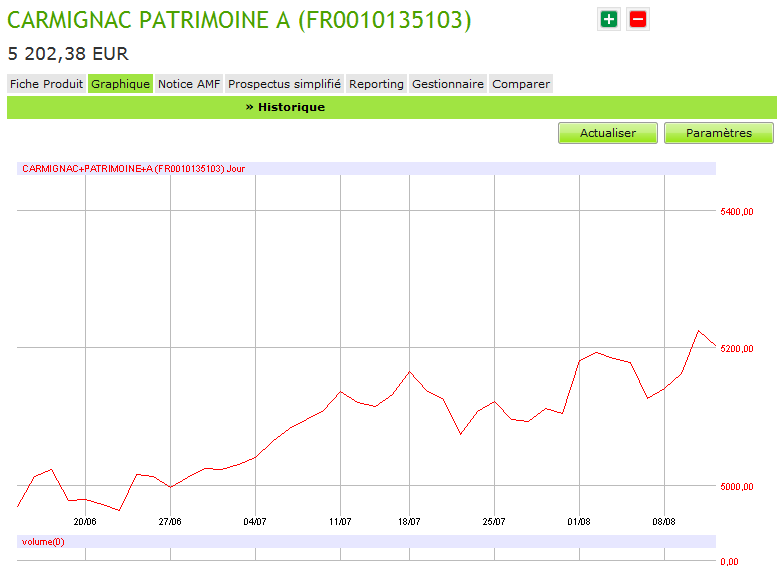Click the highest peak of the price curve

point(698,331)
